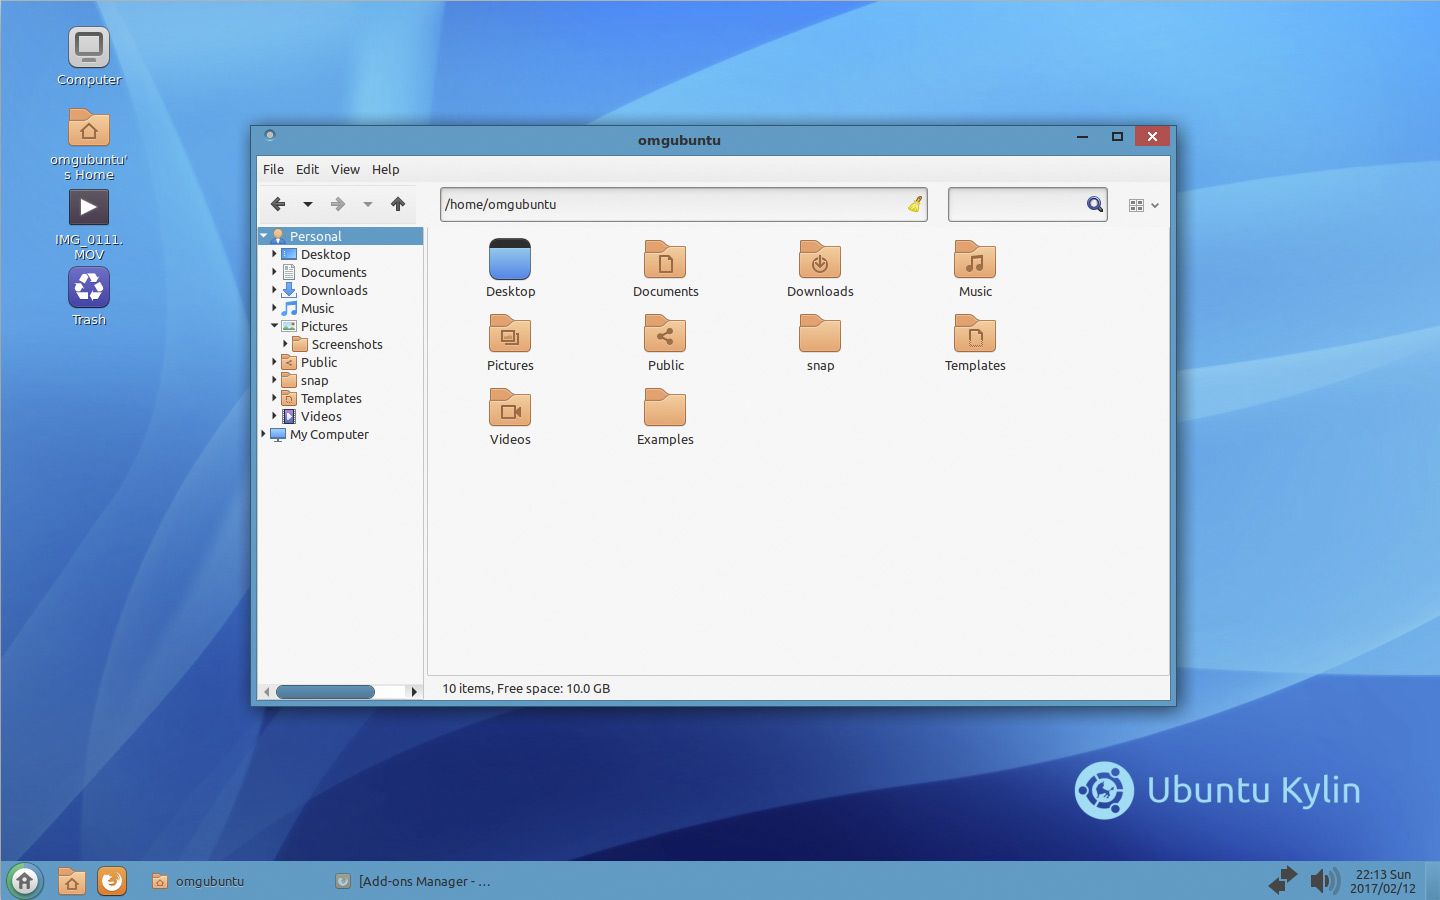
Task: Collapse the Pictures tree node
Action: coord(274,326)
